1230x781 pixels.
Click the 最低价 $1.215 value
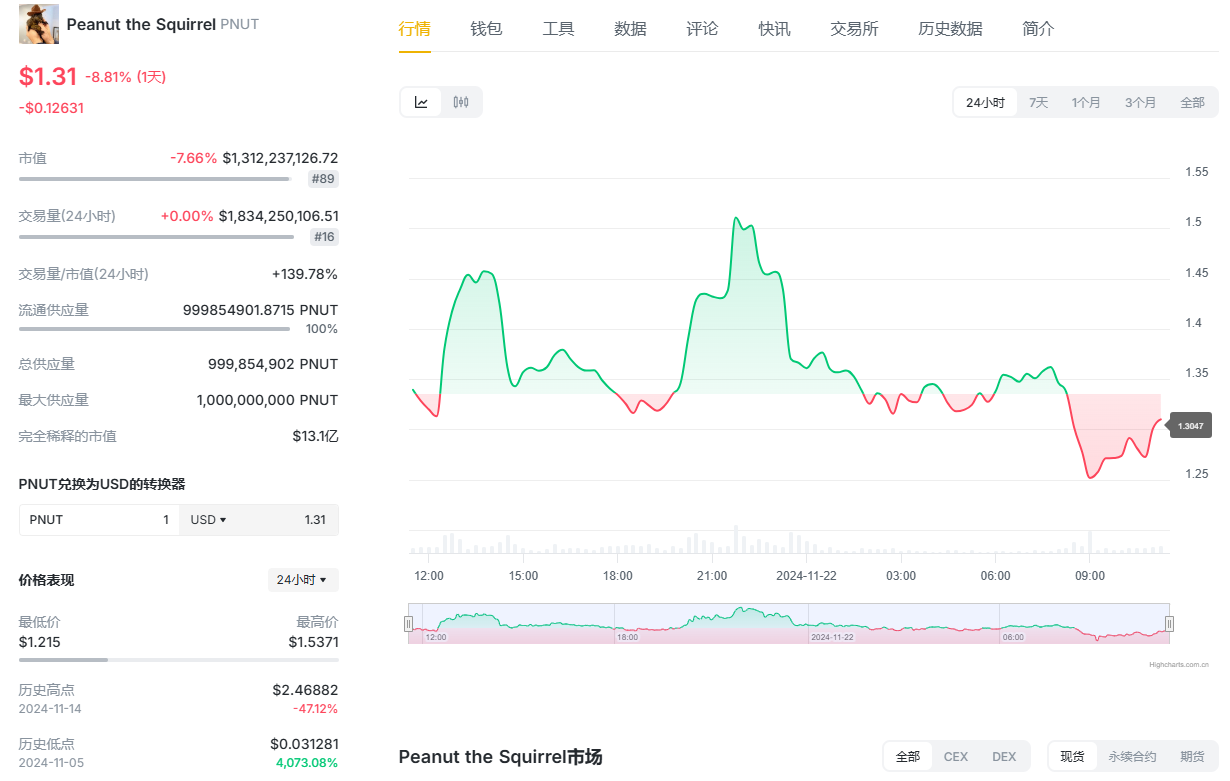[x=40, y=642]
